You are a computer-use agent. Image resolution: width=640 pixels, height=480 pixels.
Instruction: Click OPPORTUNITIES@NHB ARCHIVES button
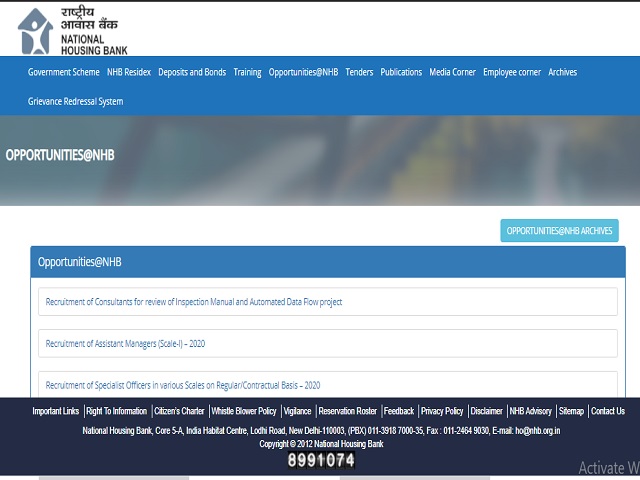[x=560, y=231]
